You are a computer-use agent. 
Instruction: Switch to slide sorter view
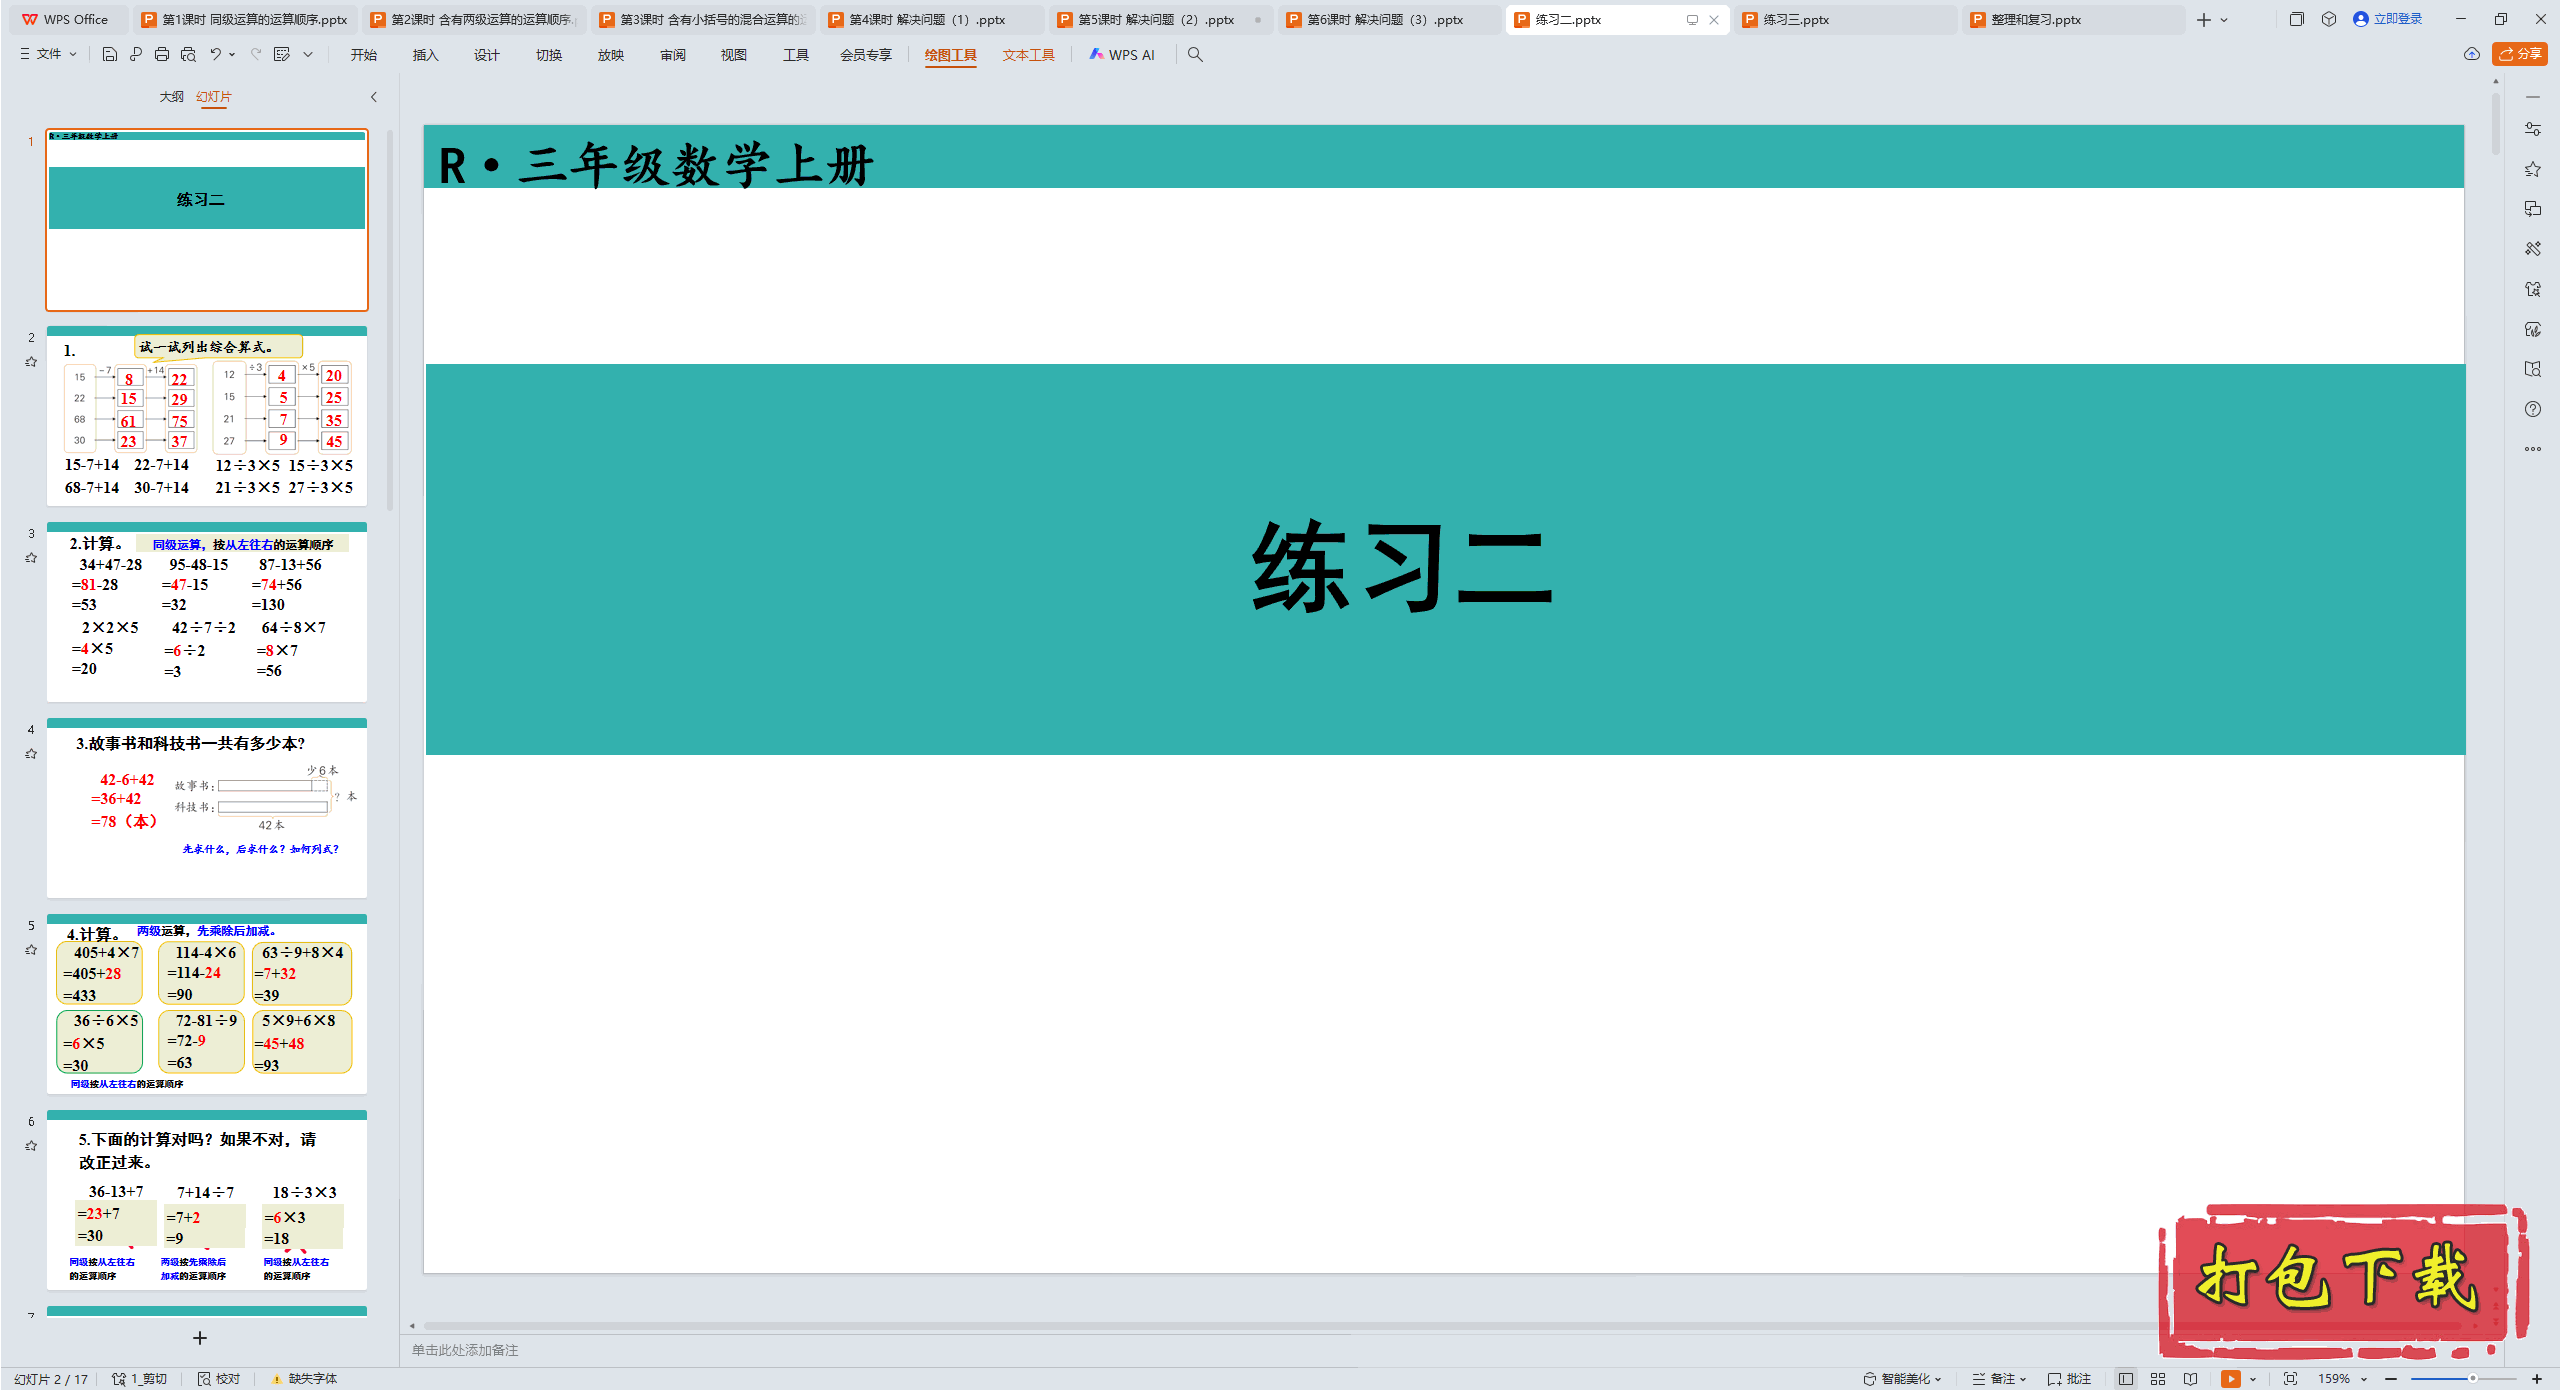pyautogui.click(x=2158, y=1379)
